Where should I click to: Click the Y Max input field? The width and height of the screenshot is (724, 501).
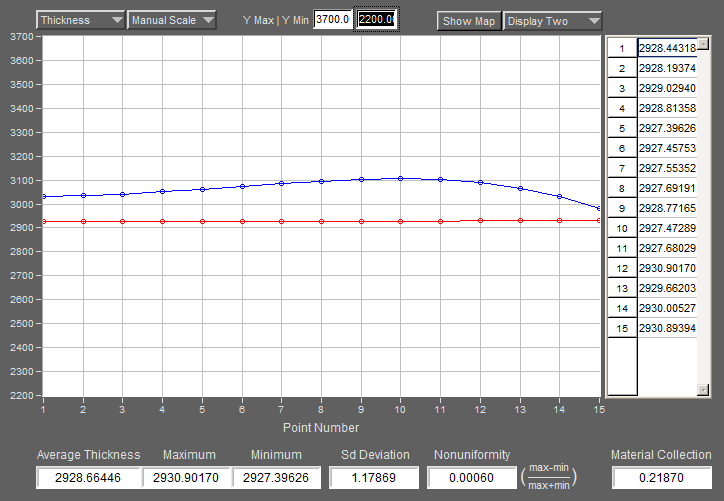332,19
